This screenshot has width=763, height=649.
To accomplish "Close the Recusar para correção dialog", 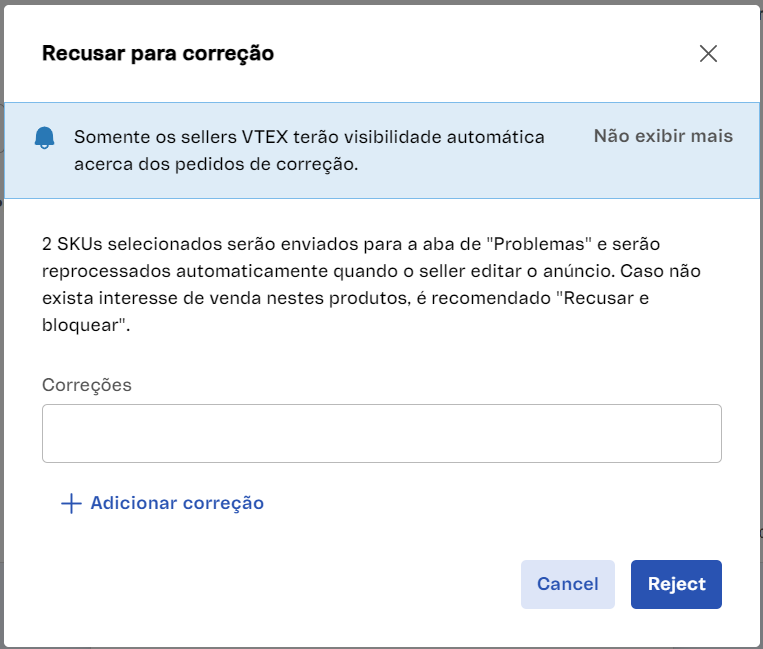I will [x=708, y=54].
